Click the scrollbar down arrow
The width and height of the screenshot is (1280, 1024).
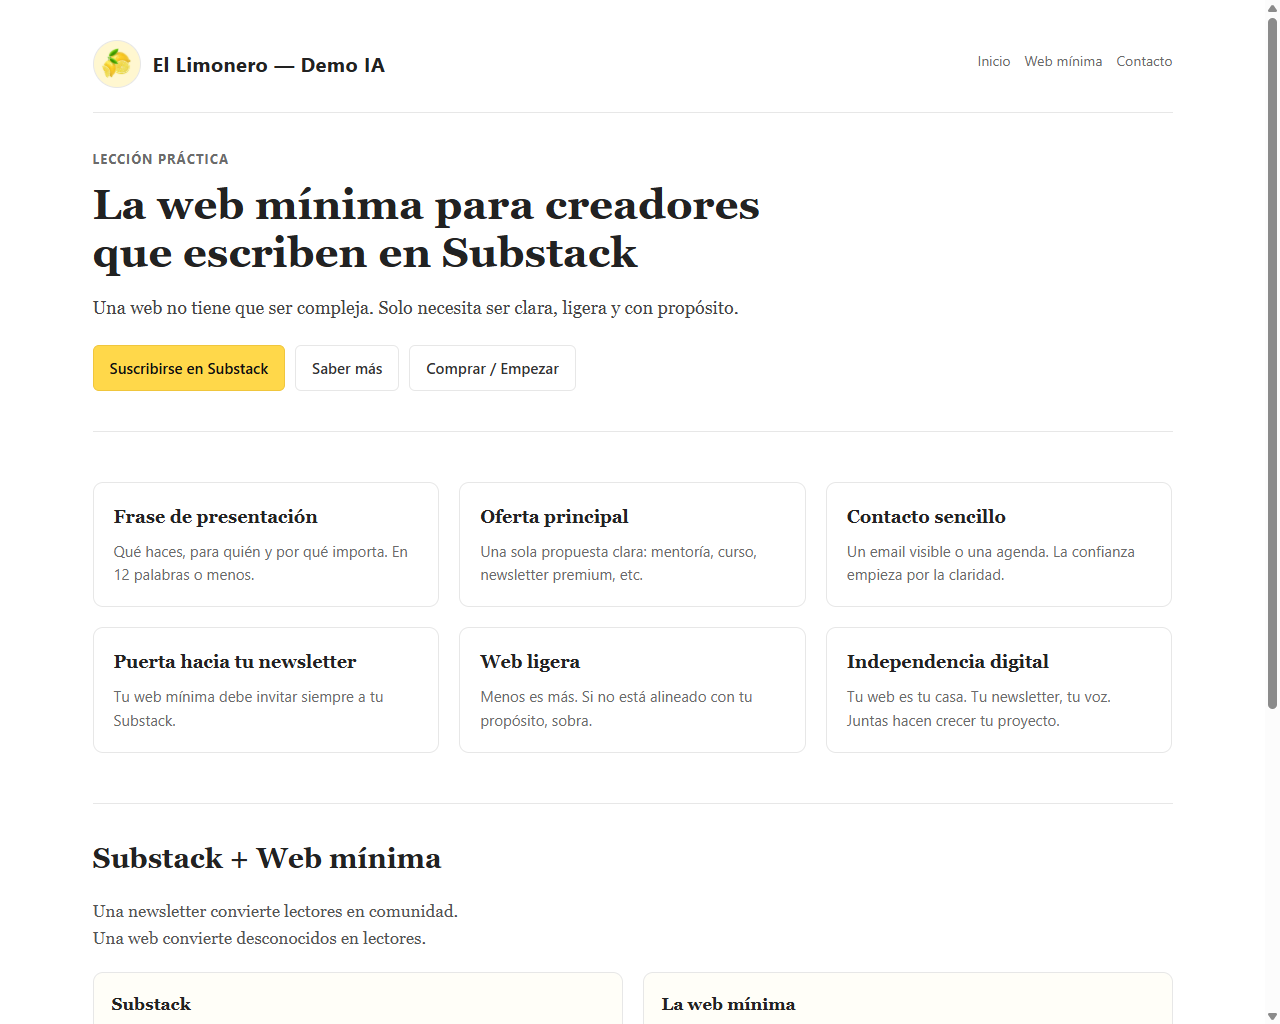coord(1272,1016)
